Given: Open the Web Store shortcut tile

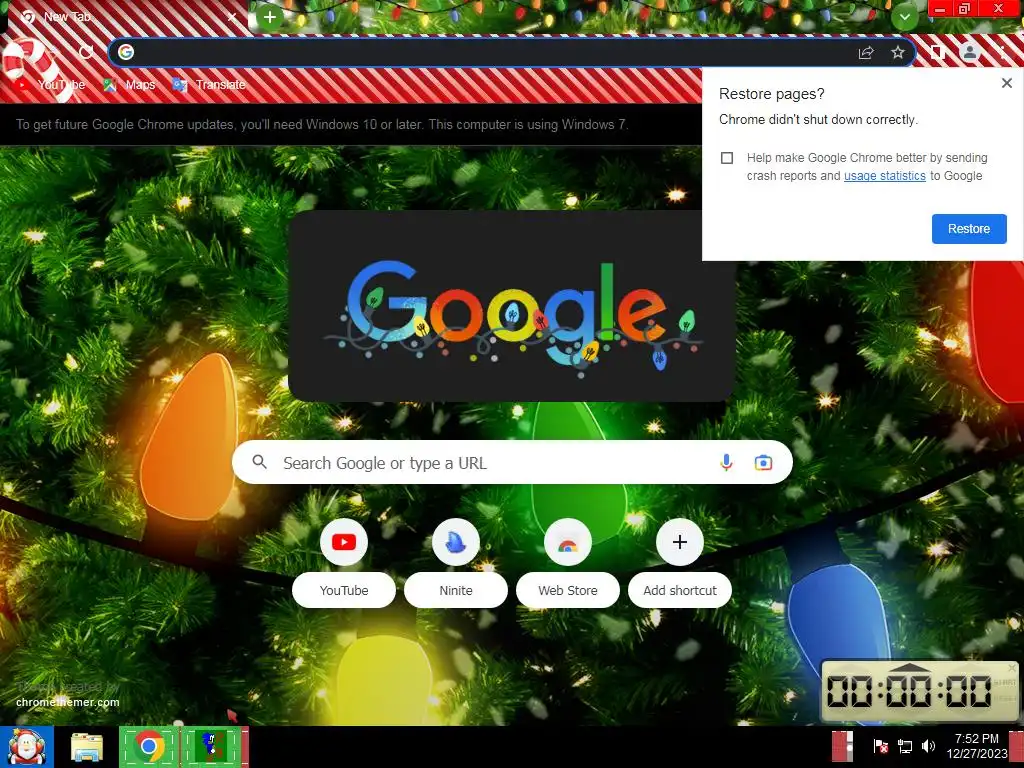Looking at the screenshot, I should [x=568, y=542].
